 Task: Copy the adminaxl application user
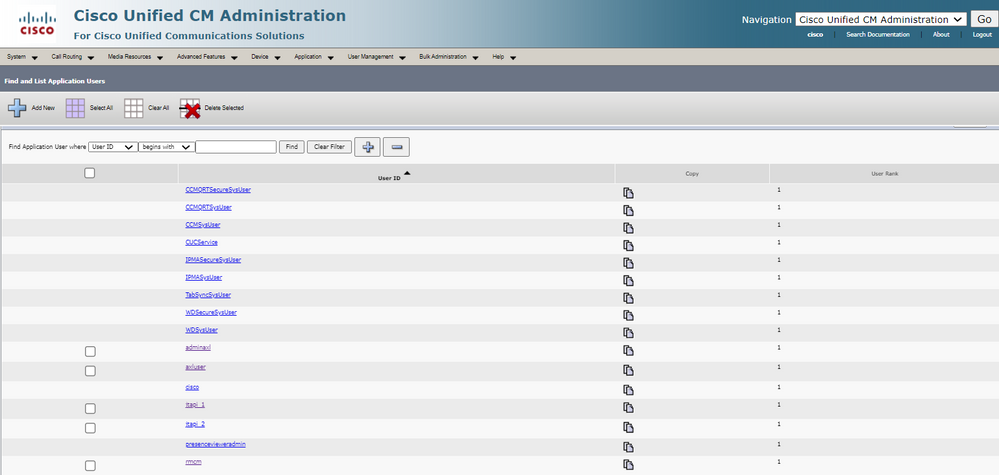pyautogui.click(x=628, y=350)
